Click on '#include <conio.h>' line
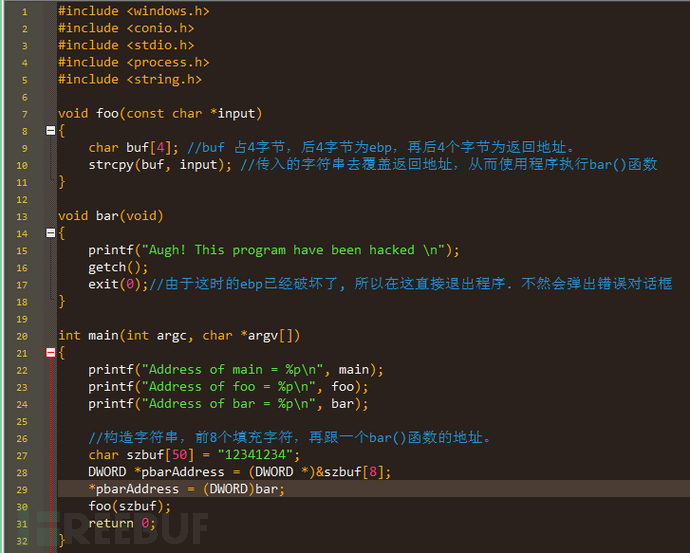Screen dimensions: 690x553 click(126, 28)
